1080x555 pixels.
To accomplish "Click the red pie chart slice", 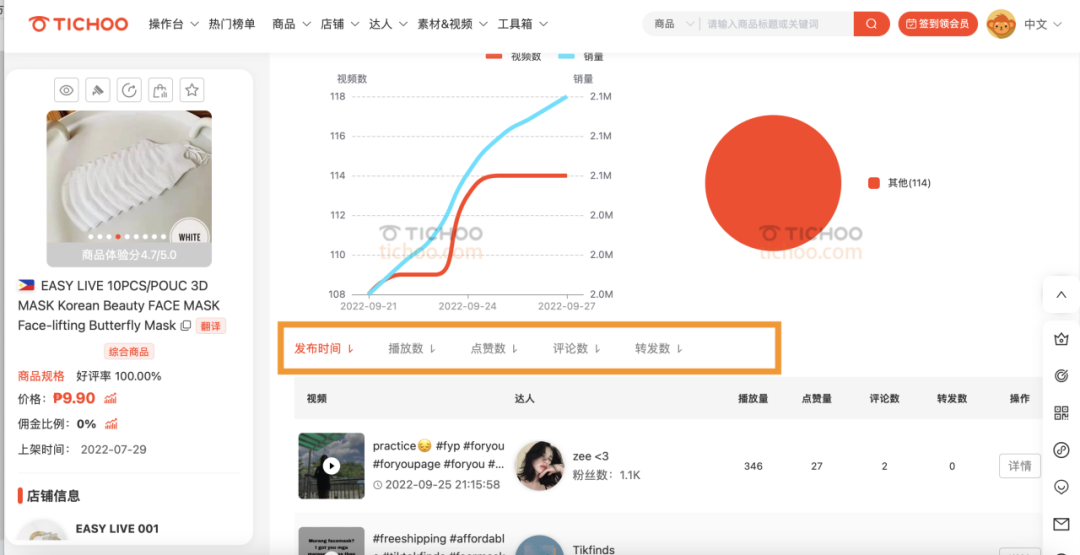I will point(773,182).
